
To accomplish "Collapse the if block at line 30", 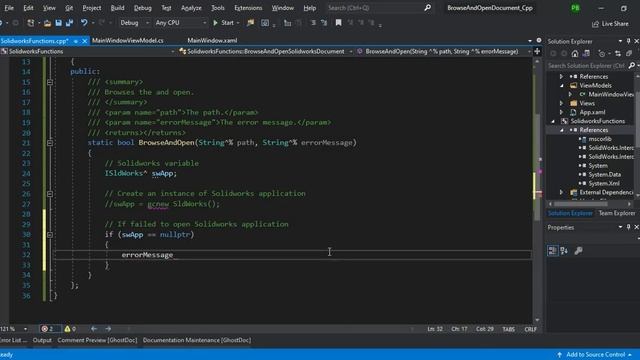I will tap(50, 235).
